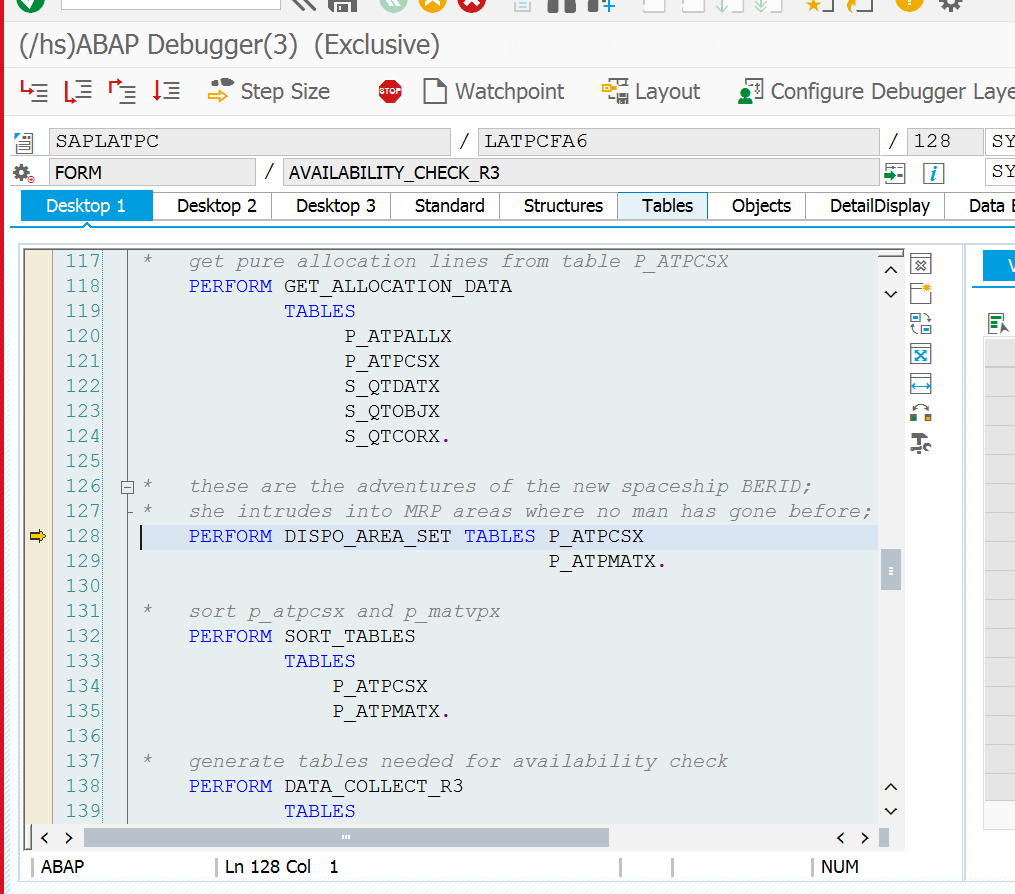This screenshot has height=894, width=1015.
Task: Click the Single Step (step into) icon
Action: pos(34,91)
